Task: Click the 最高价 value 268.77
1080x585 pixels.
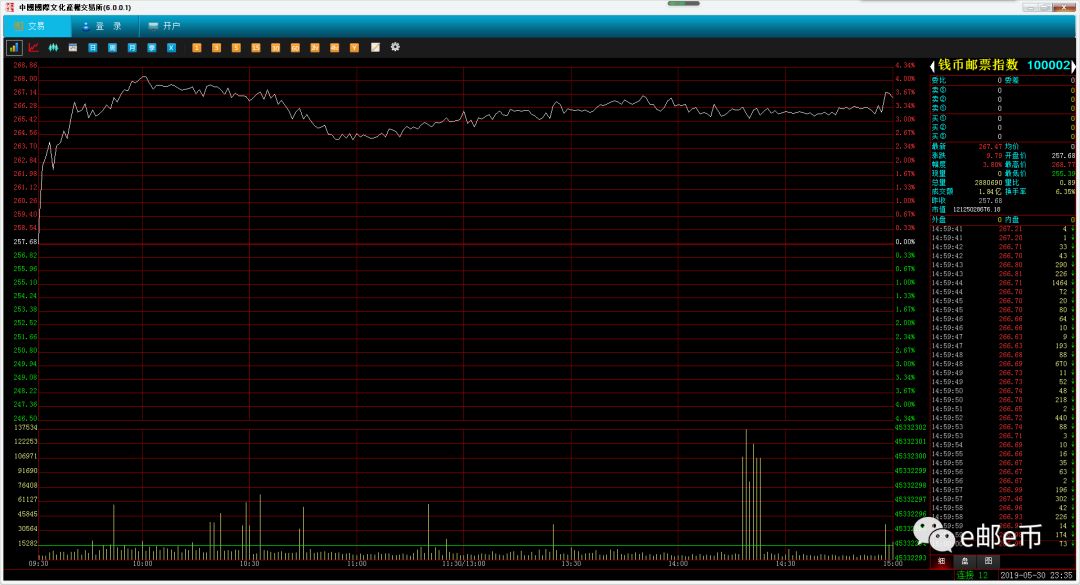Action: pos(1063,165)
